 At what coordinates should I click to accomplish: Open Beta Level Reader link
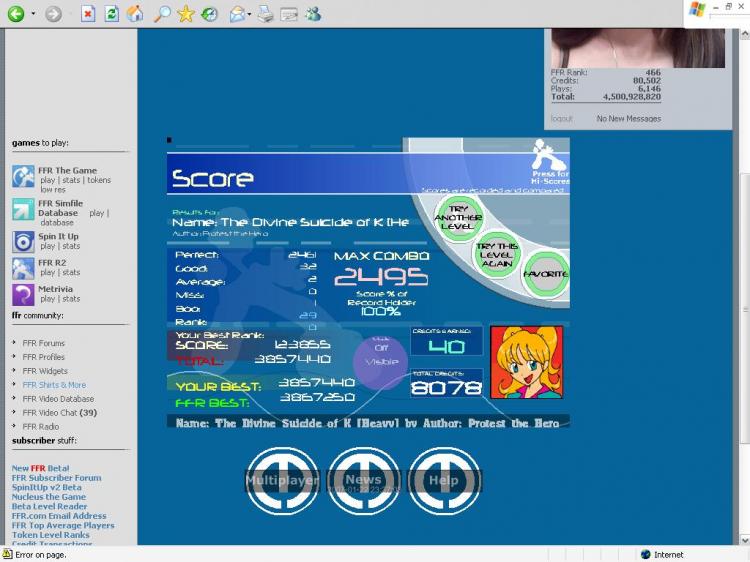click(49, 507)
